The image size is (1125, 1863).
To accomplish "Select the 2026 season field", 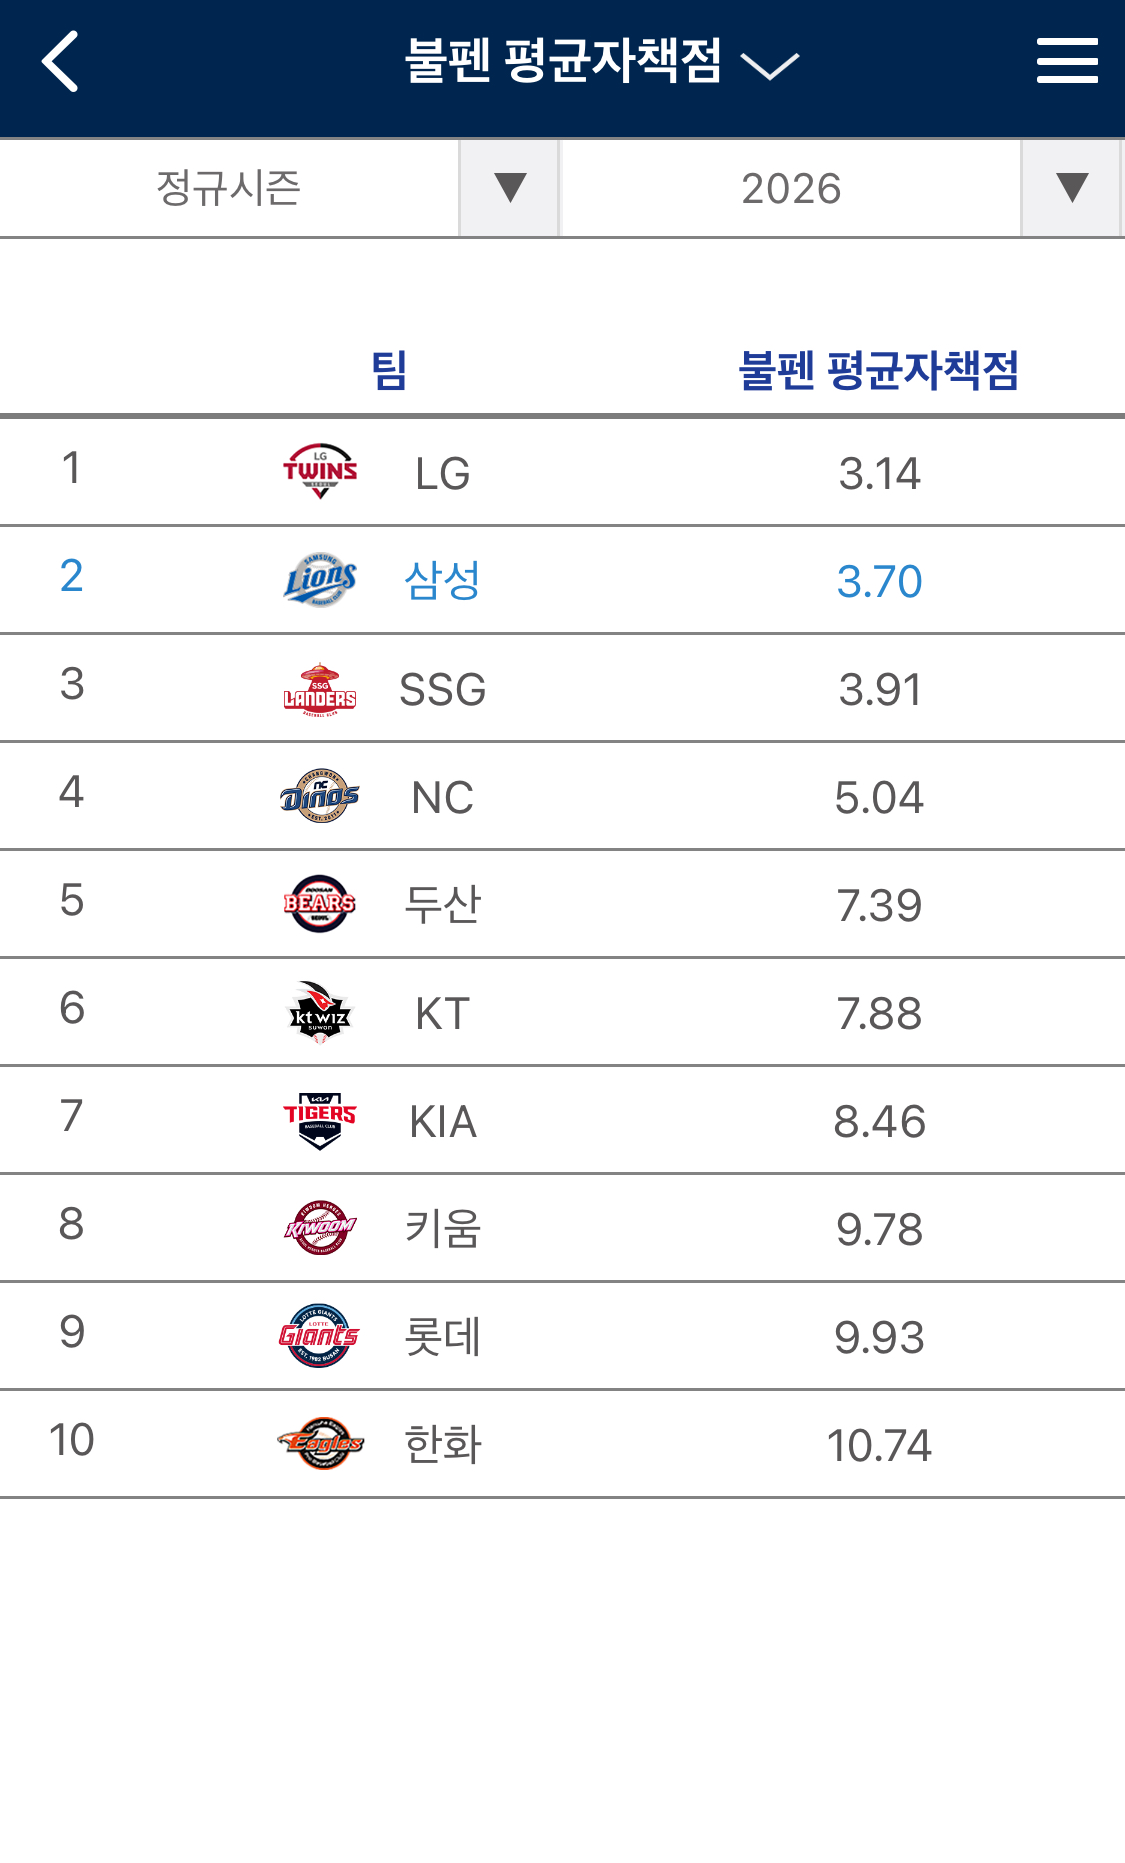I will tap(791, 188).
